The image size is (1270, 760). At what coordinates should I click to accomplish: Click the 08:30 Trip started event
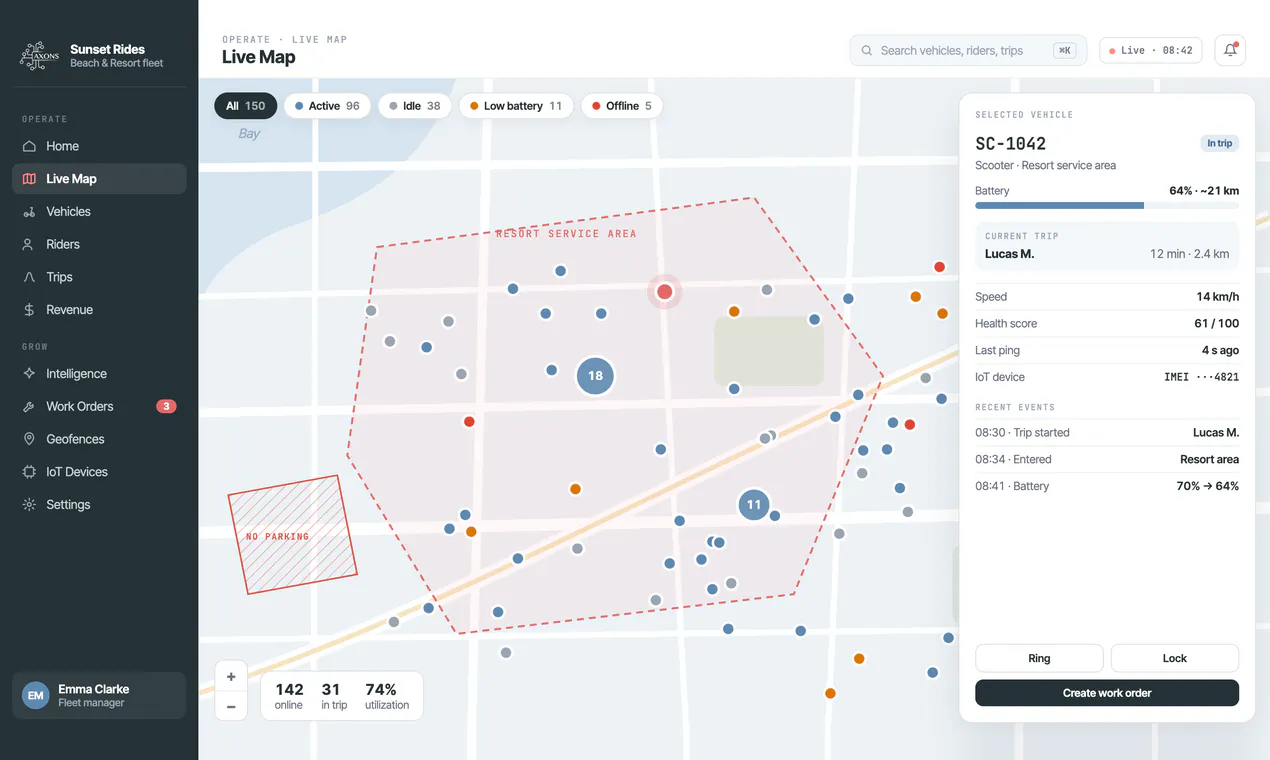(1107, 433)
